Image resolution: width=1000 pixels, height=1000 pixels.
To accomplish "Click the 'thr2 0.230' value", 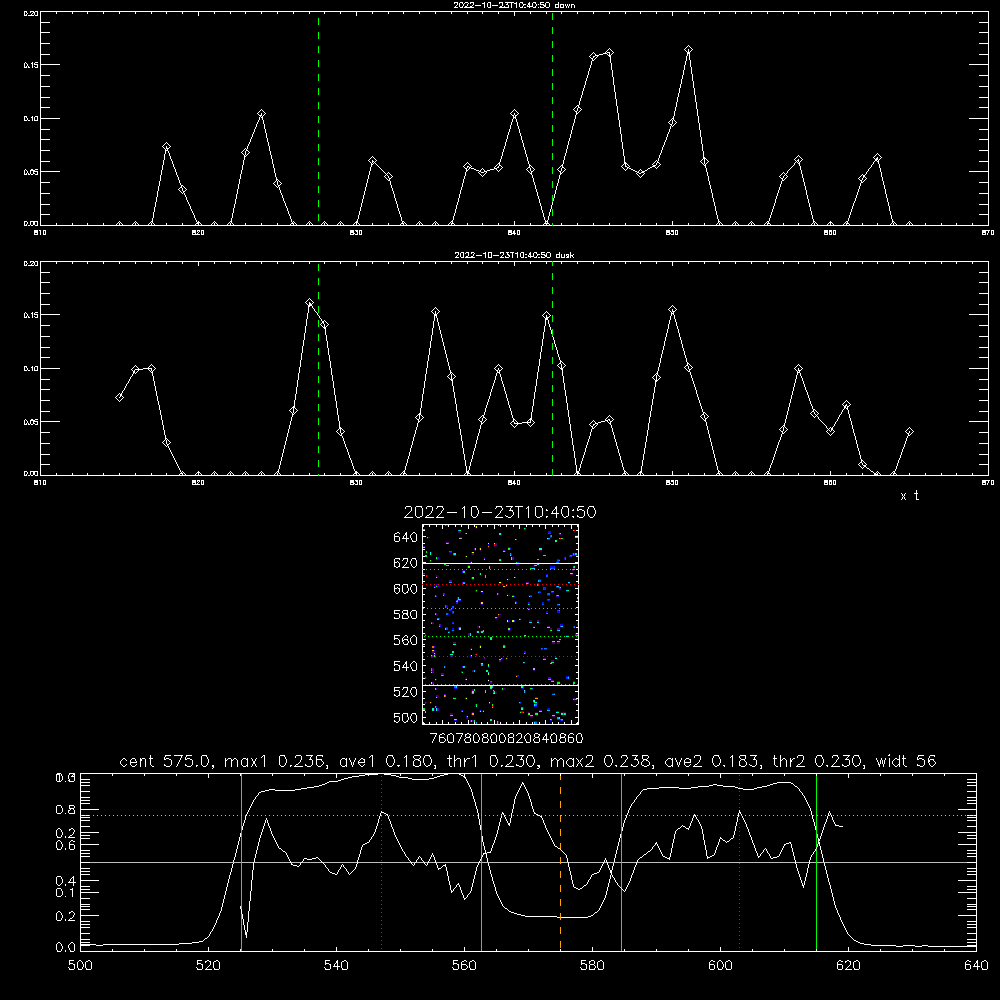I will [818, 761].
